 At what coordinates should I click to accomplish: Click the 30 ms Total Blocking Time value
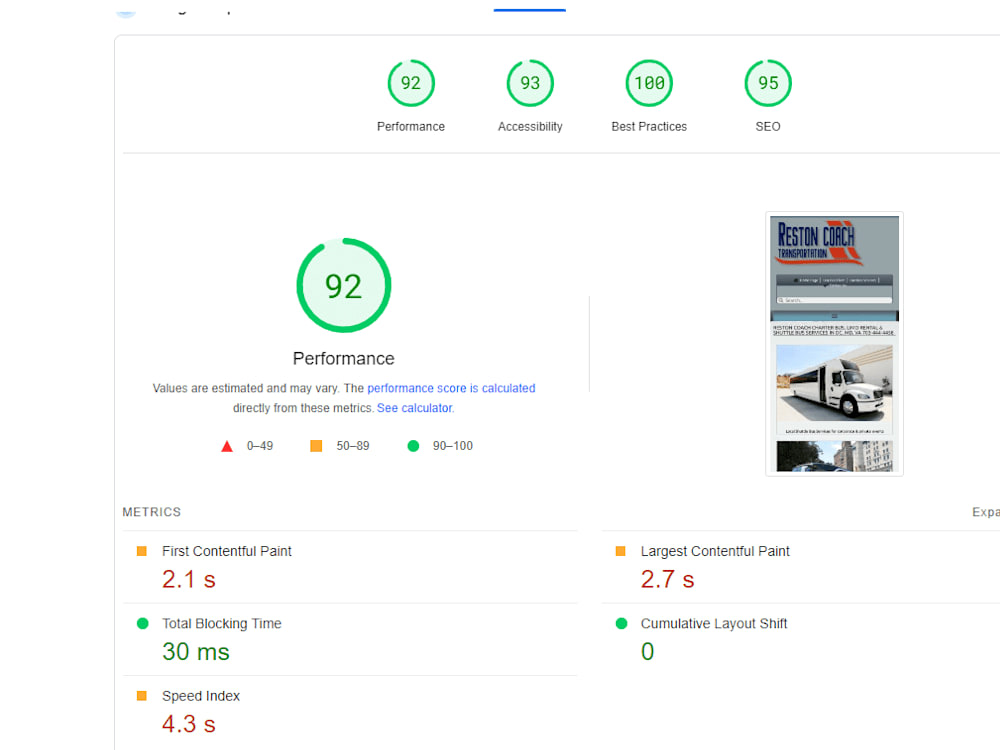[196, 651]
